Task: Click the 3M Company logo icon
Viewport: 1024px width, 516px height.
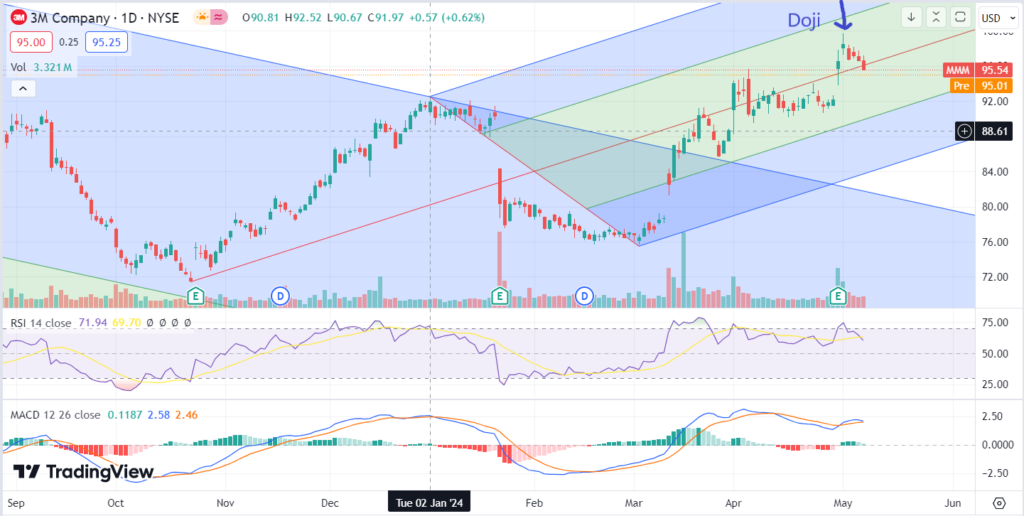Action: pos(18,18)
